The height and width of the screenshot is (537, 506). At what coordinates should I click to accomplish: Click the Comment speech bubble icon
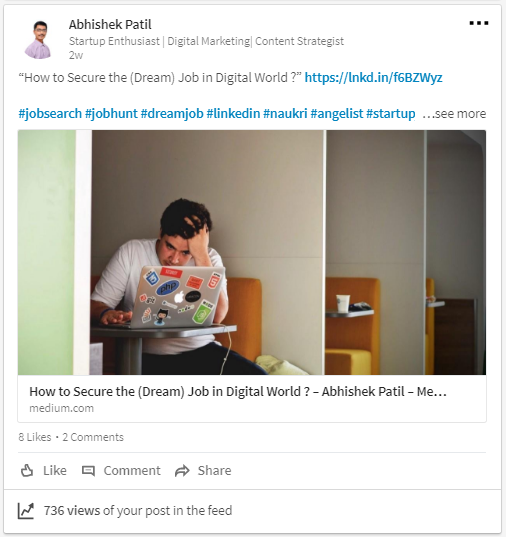click(88, 471)
